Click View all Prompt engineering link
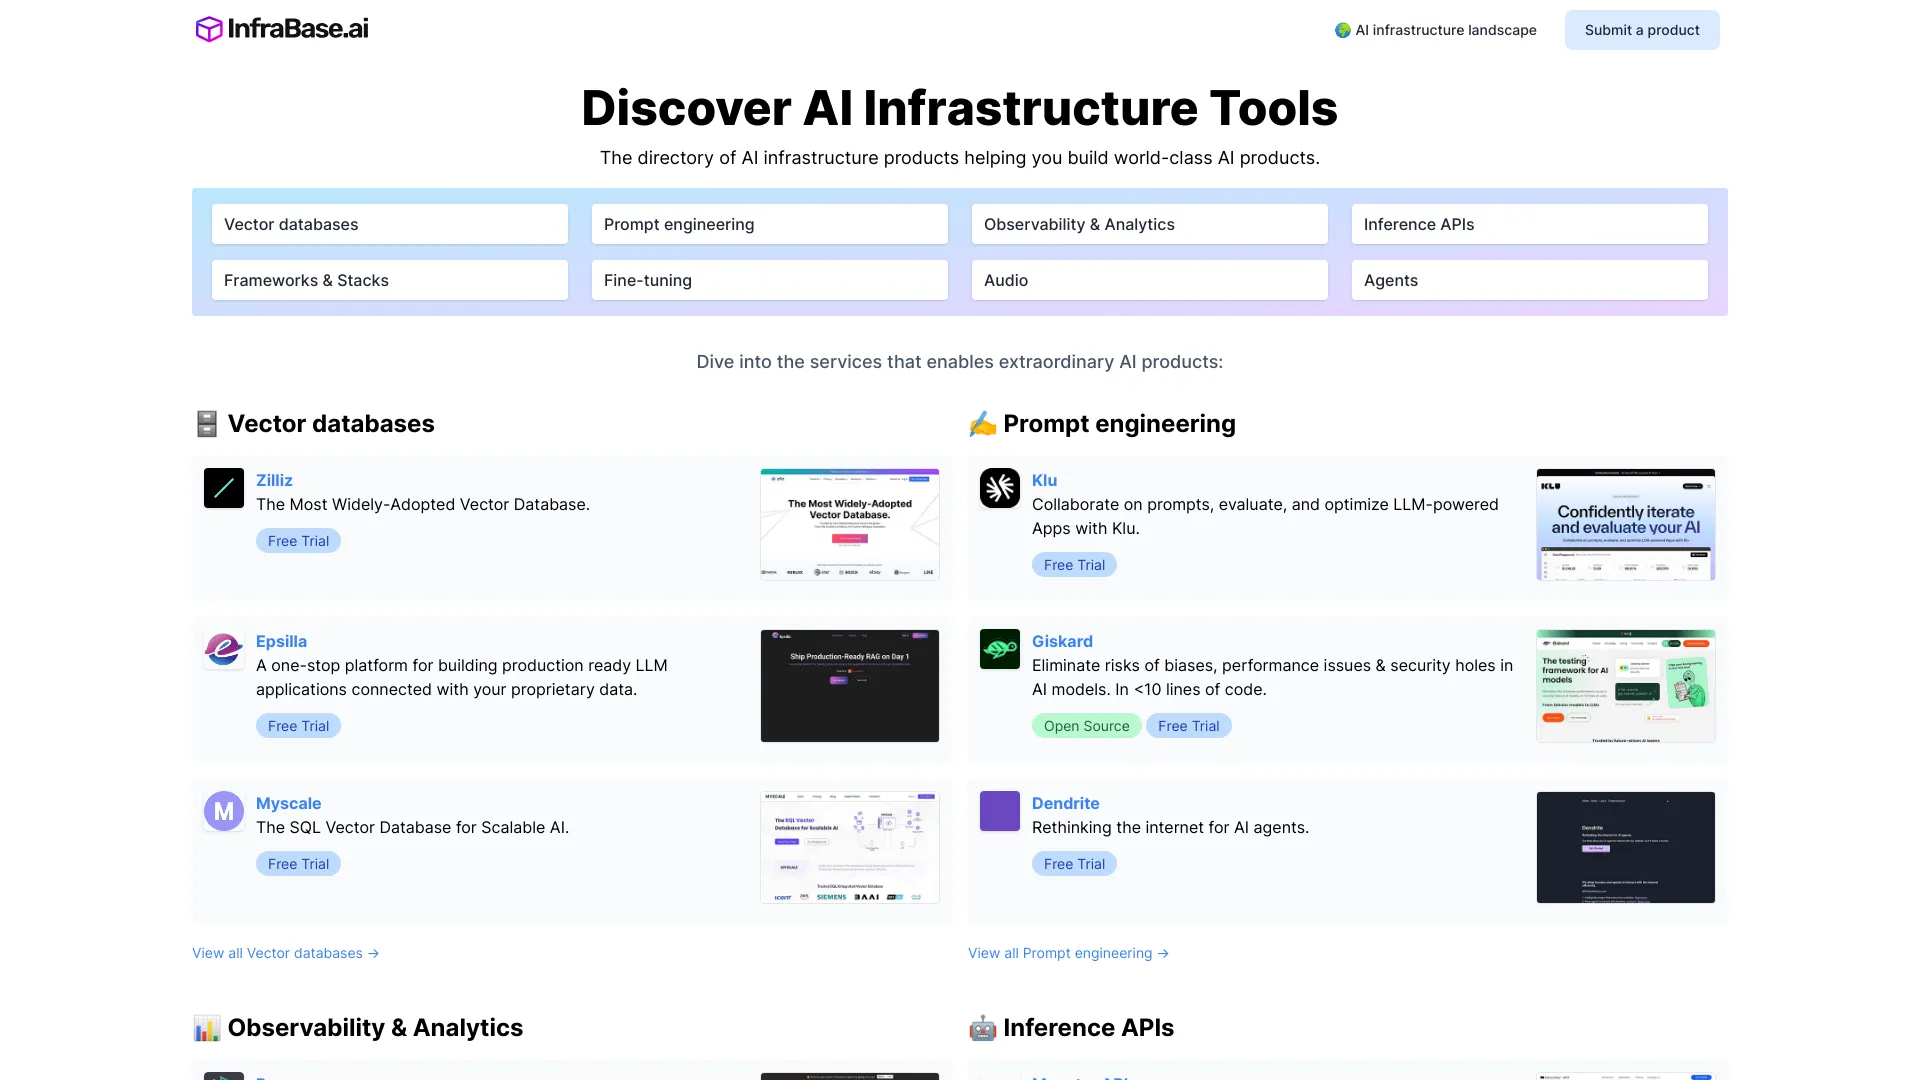Screen dimensions: 1920x1080 click(1068, 952)
